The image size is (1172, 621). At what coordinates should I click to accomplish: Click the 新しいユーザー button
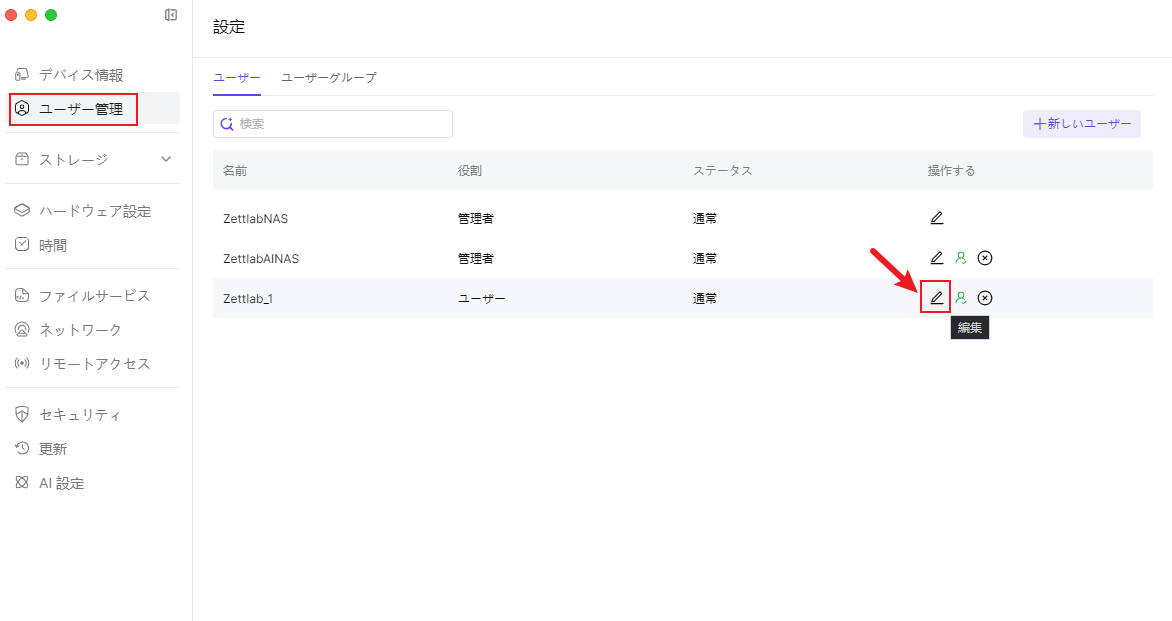click(x=1081, y=124)
